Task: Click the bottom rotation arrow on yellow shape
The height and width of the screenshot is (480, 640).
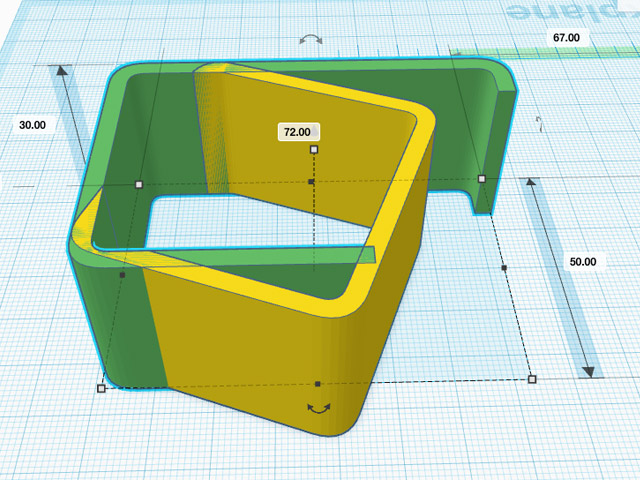Action: coord(319,409)
